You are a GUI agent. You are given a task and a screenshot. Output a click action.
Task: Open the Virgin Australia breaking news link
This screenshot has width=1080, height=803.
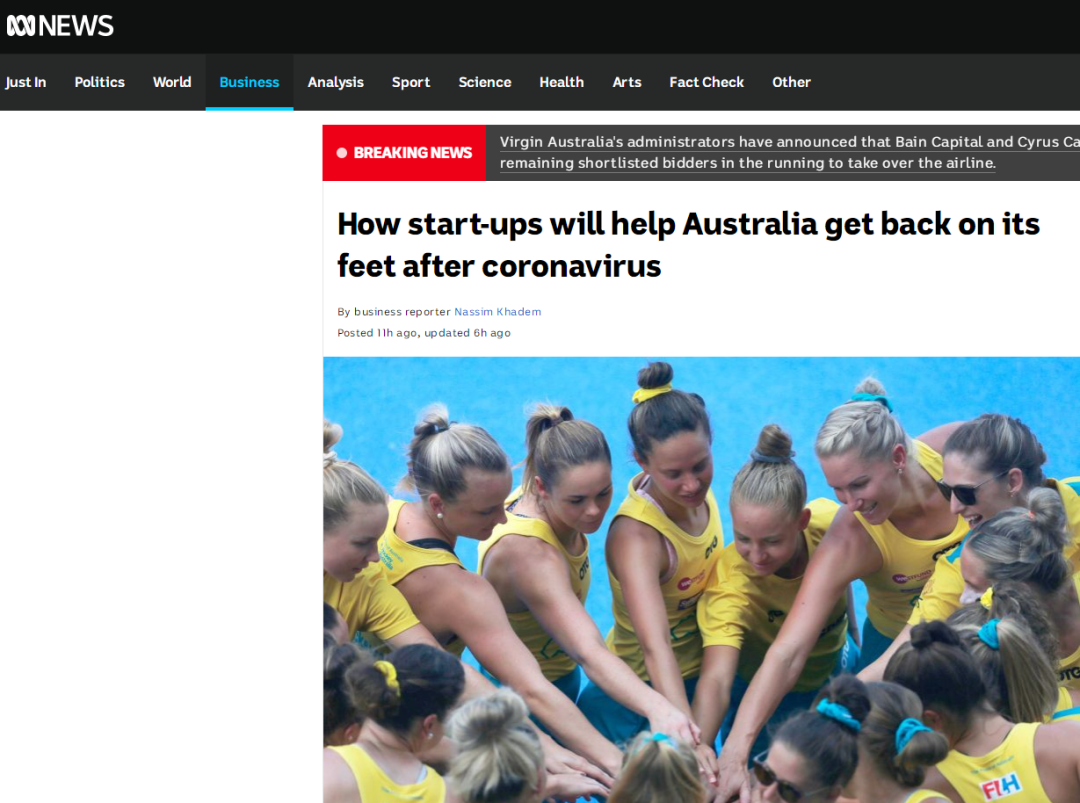789,152
